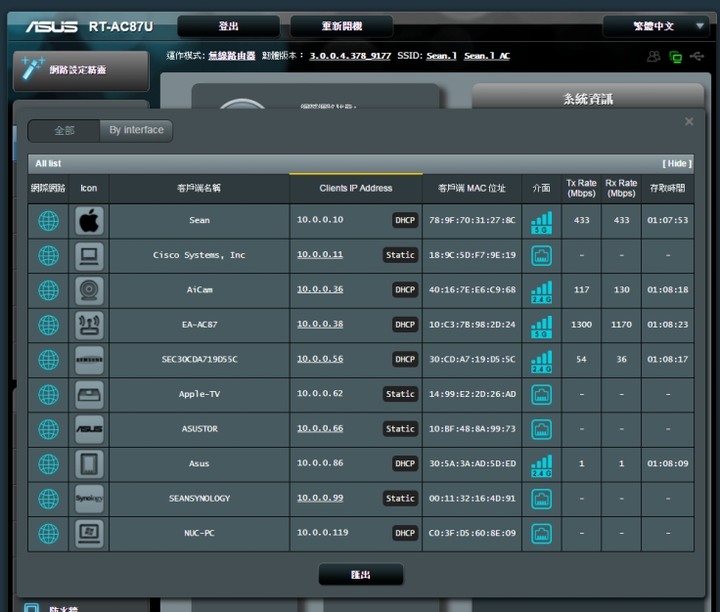The height and width of the screenshot is (612, 720).
Task: Sort by 介面 column header
Action: [541, 188]
